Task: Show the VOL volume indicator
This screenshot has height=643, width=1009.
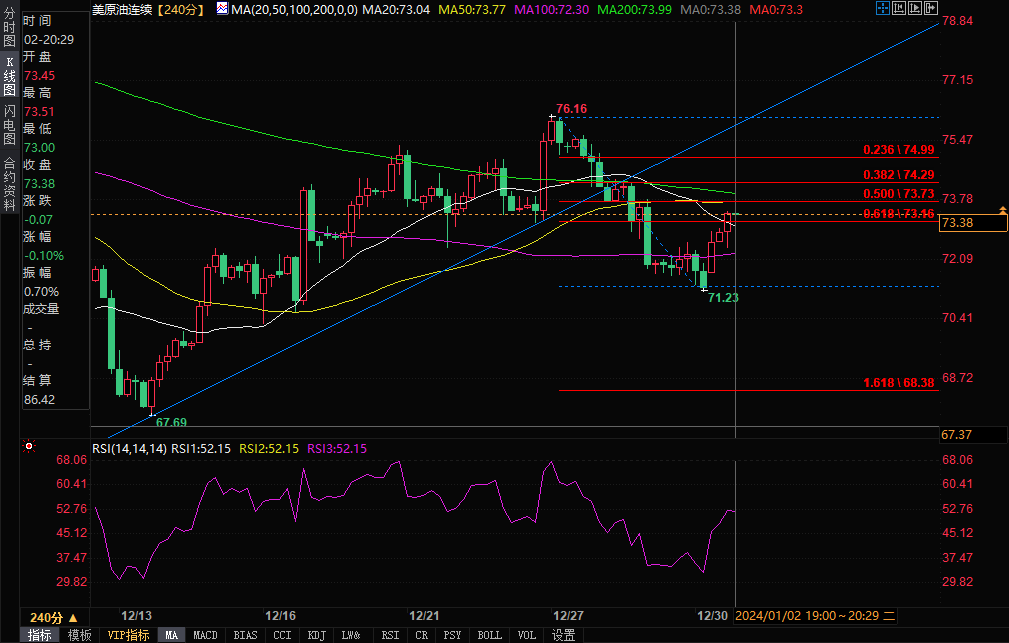Action: coord(526,635)
